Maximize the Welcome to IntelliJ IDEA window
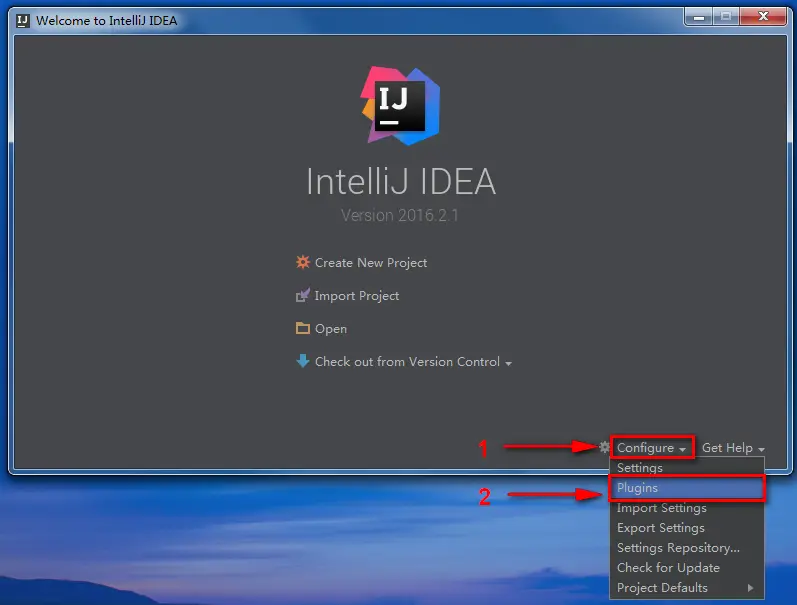This screenshot has height=605, width=797. pos(726,17)
